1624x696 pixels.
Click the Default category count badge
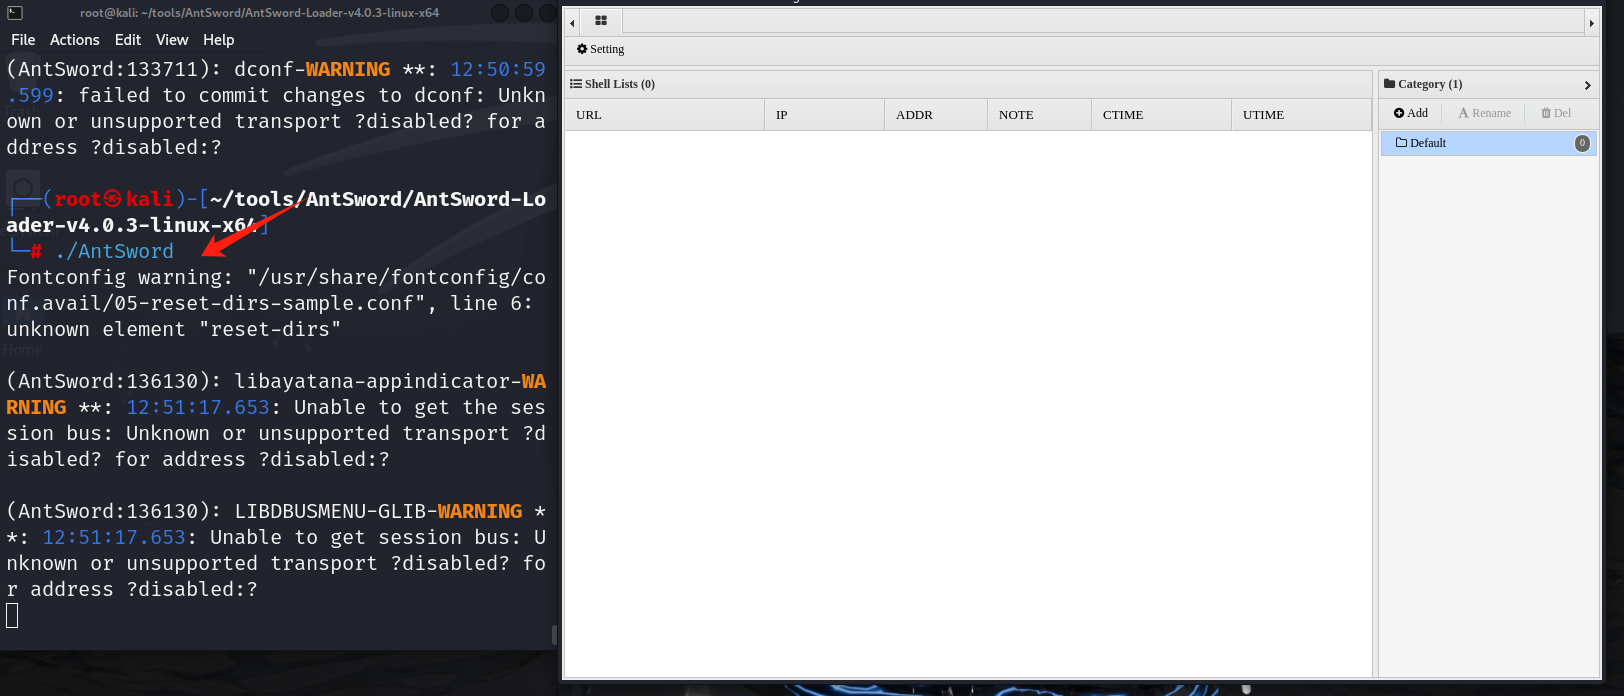[1582, 143]
